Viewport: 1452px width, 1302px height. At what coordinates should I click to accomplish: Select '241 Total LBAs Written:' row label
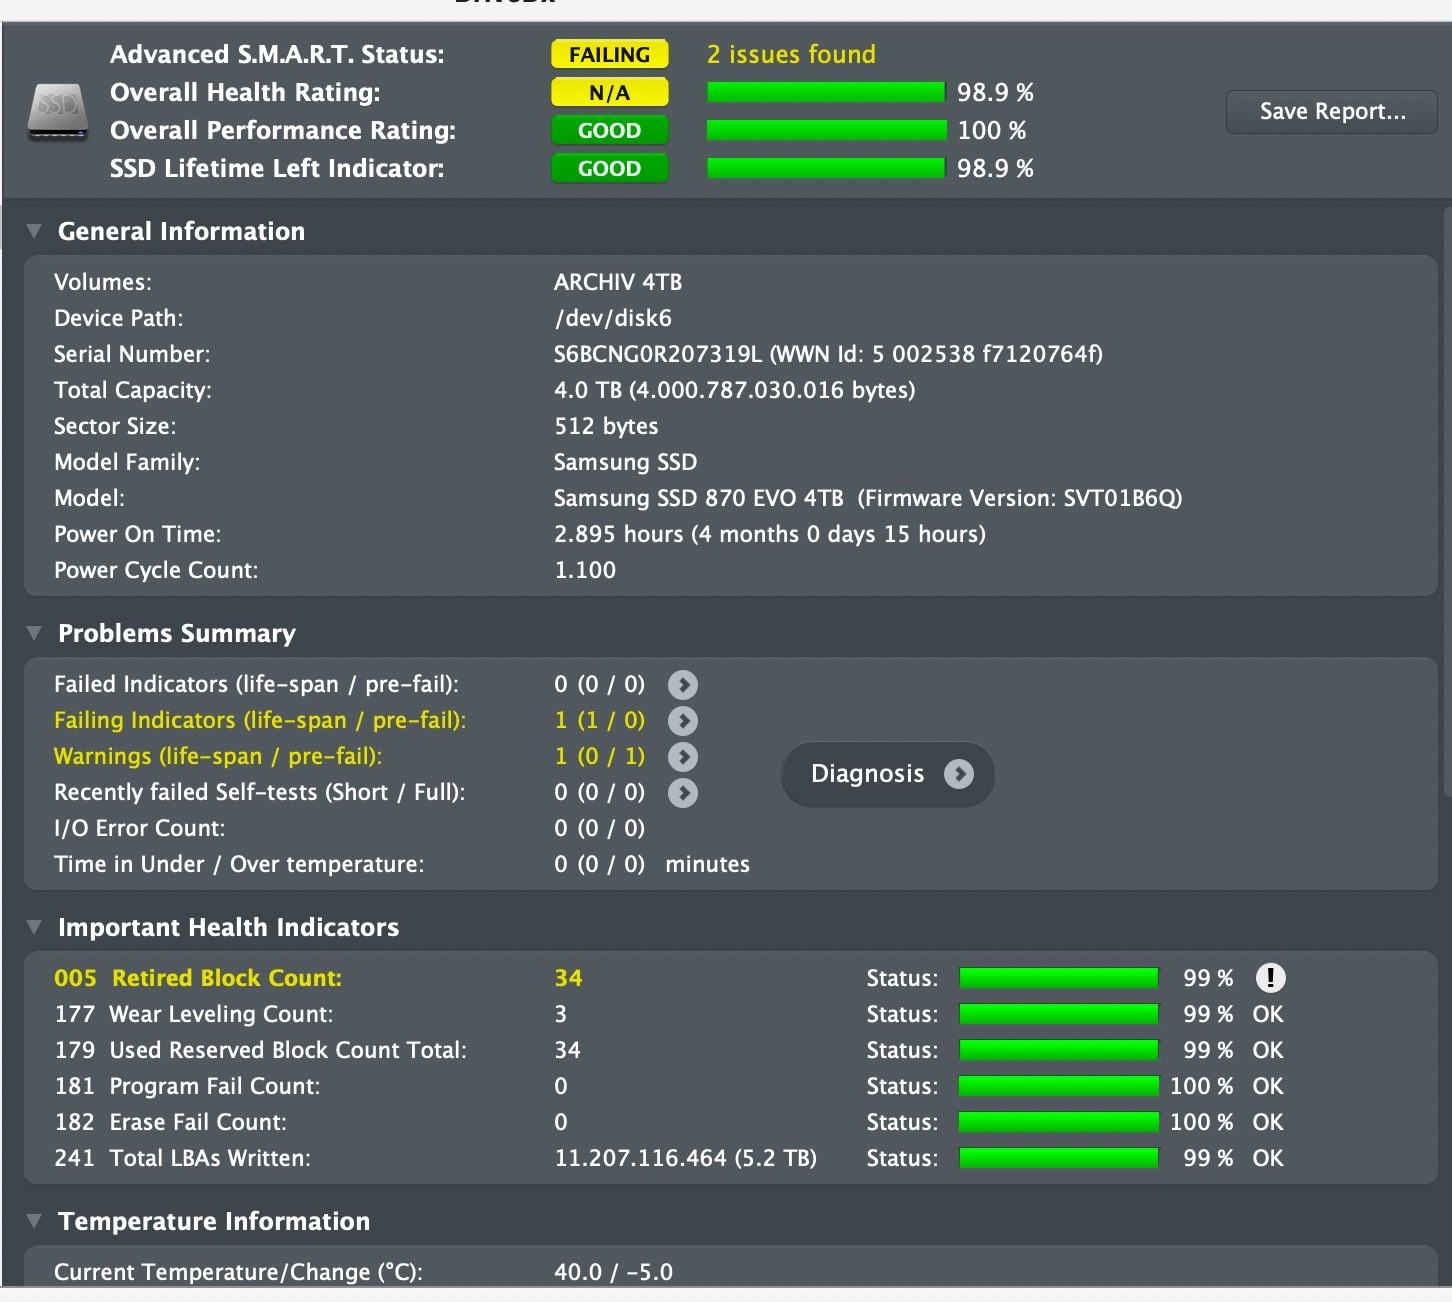tap(182, 1158)
